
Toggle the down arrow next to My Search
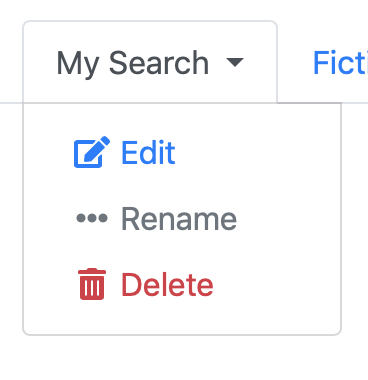coord(235,62)
